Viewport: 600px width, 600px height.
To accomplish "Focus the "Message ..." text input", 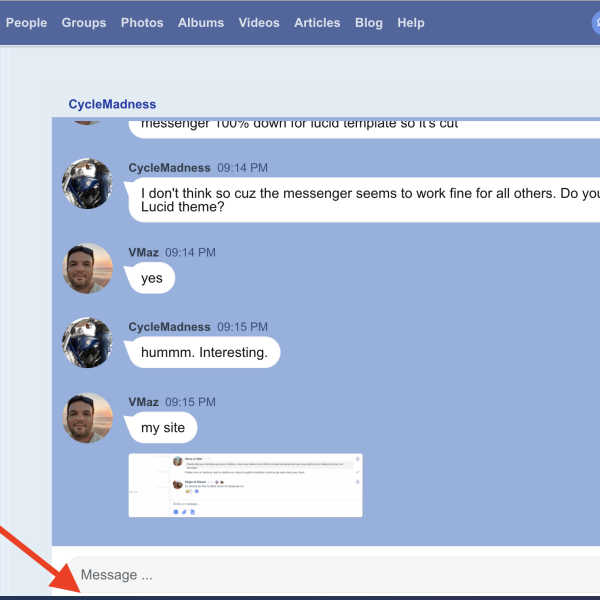I will tap(330, 575).
